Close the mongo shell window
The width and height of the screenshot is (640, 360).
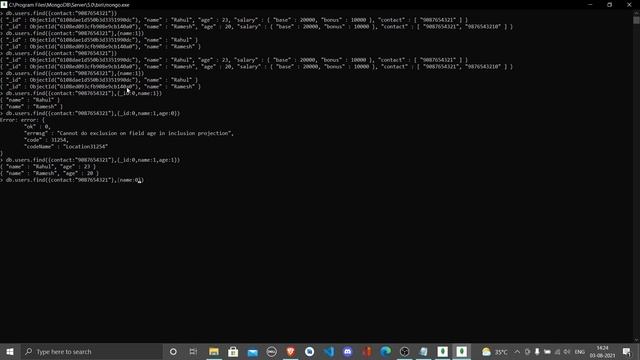(x=629, y=4)
